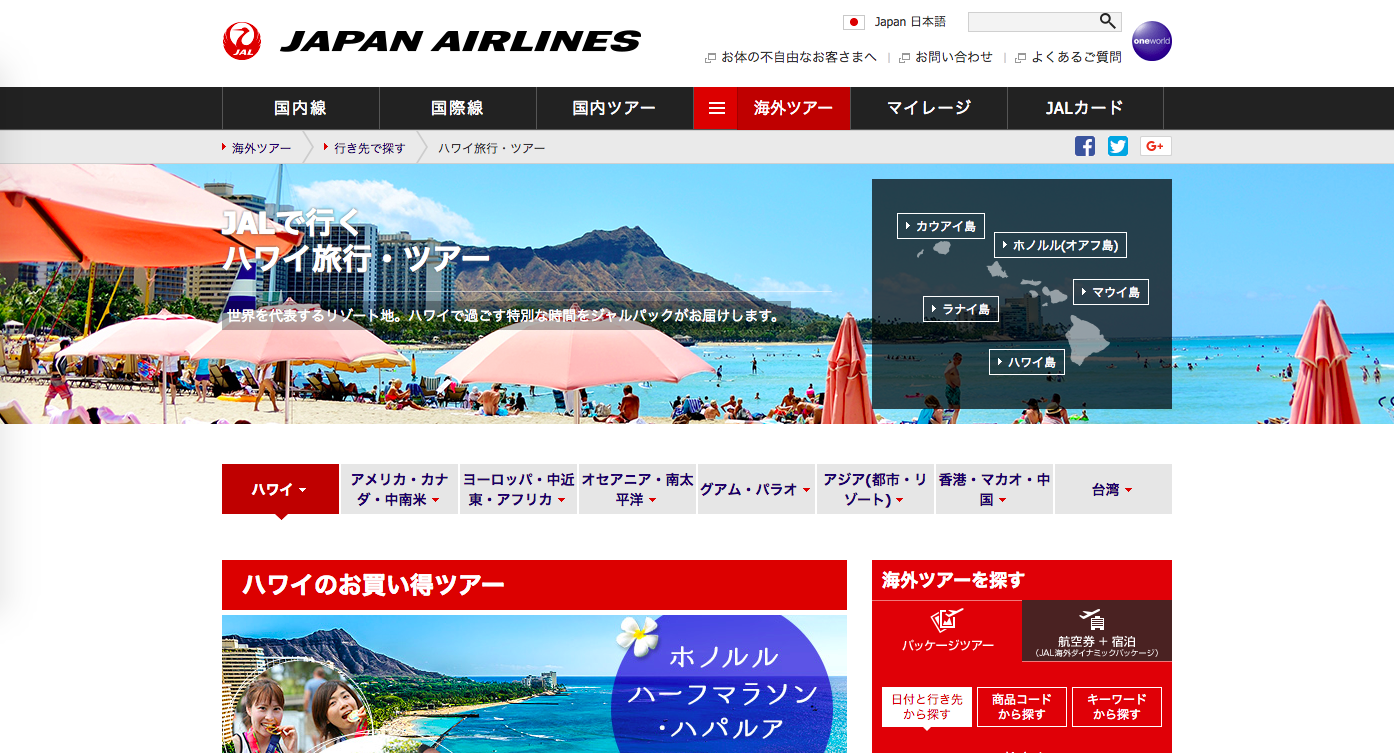Expand 香港・マカオ・中国 dropdown

pos(994,489)
